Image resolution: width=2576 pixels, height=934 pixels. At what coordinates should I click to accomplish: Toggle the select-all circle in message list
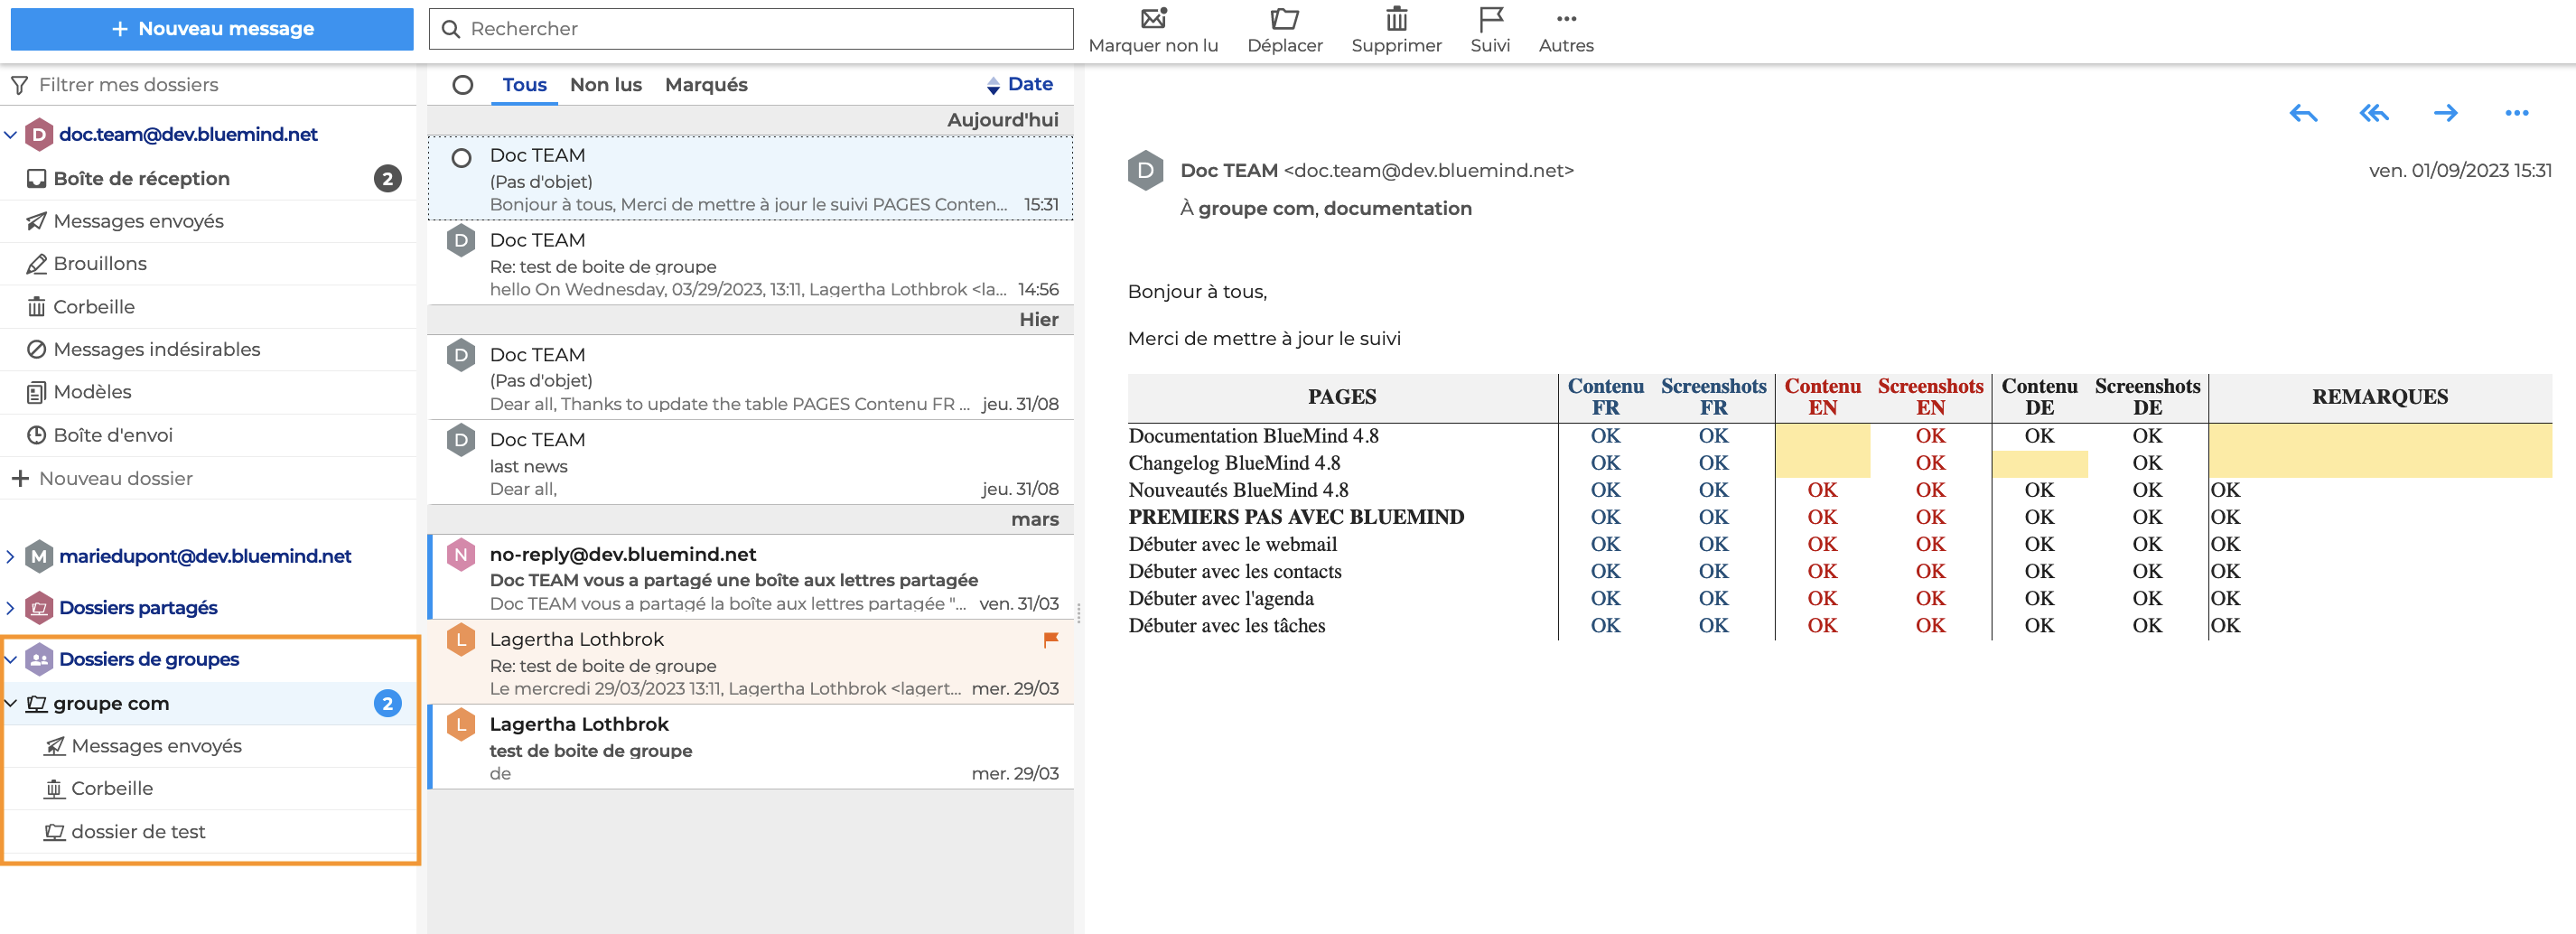pos(462,85)
